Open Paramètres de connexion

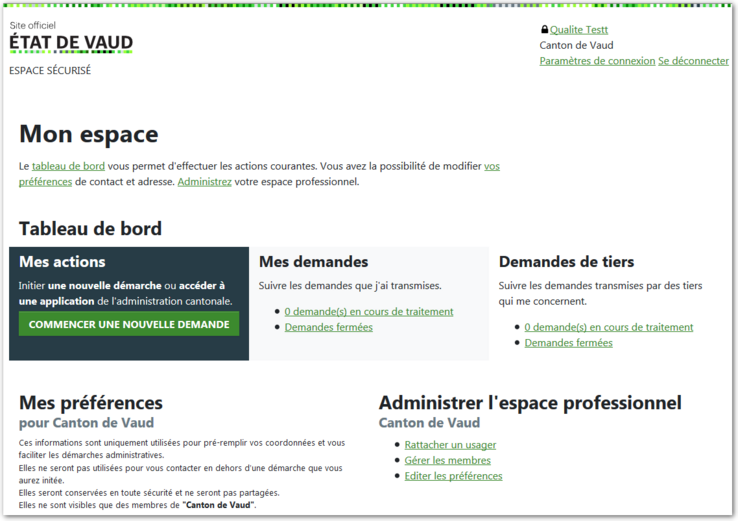(x=597, y=61)
